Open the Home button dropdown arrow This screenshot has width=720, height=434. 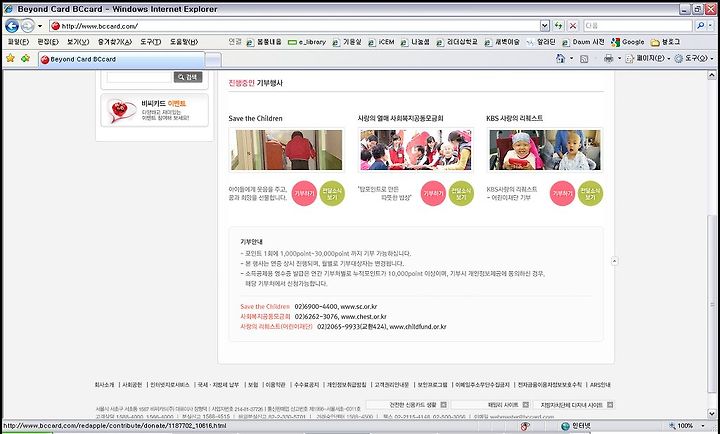click(x=571, y=58)
